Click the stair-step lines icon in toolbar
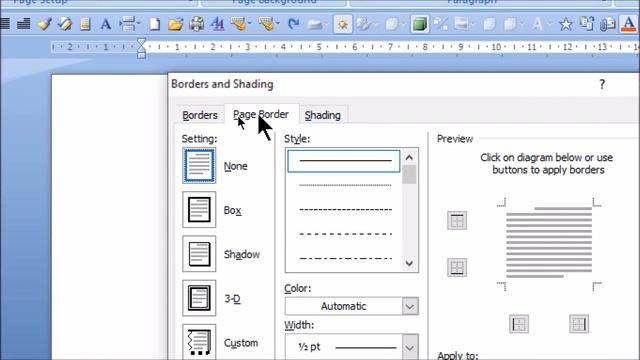The width and height of the screenshot is (640, 360). tap(24, 24)
